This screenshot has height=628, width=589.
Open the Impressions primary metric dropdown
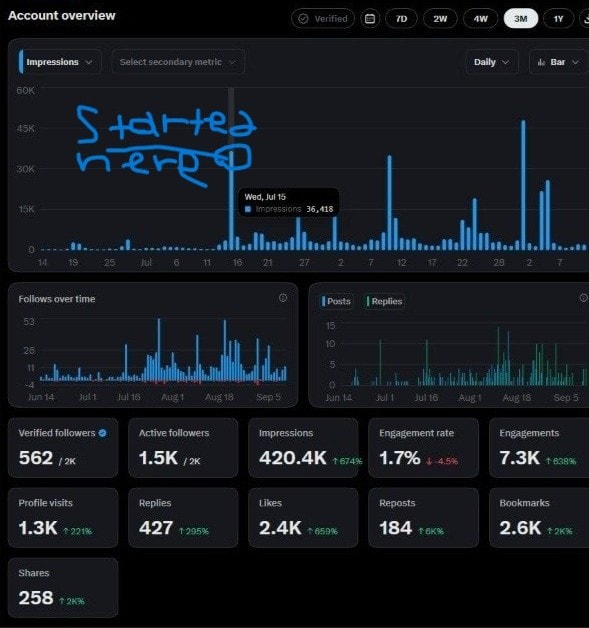click(59, 62)
